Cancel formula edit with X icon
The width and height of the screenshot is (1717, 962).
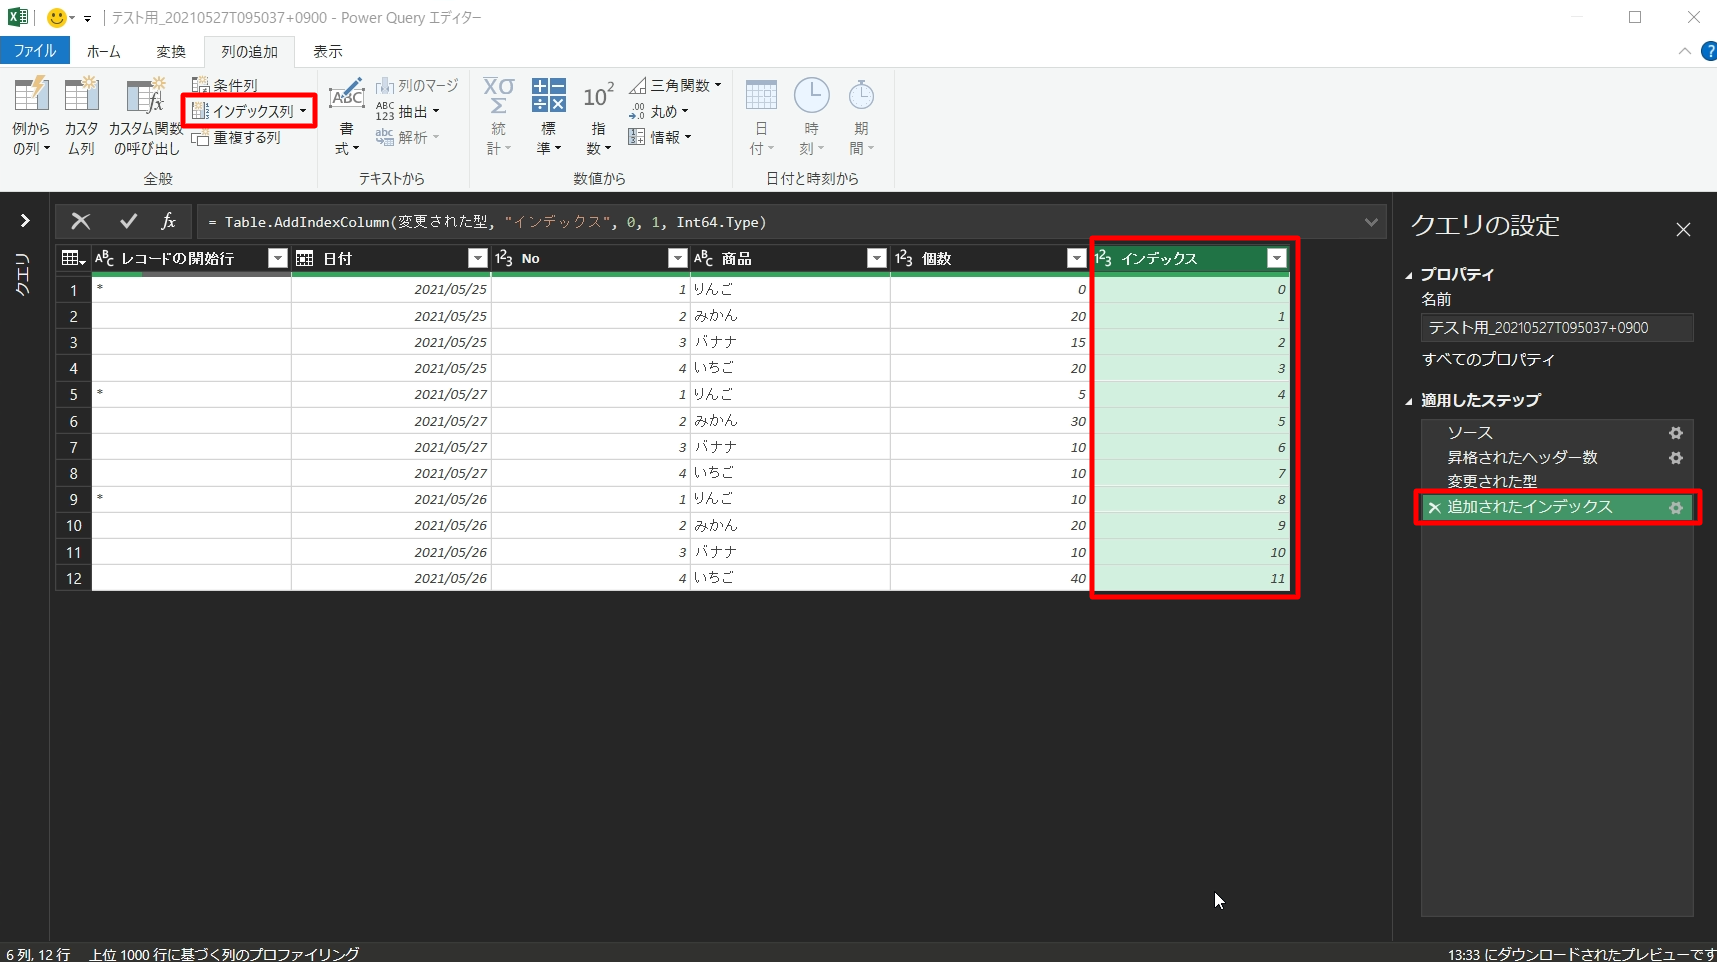point(81,222)
